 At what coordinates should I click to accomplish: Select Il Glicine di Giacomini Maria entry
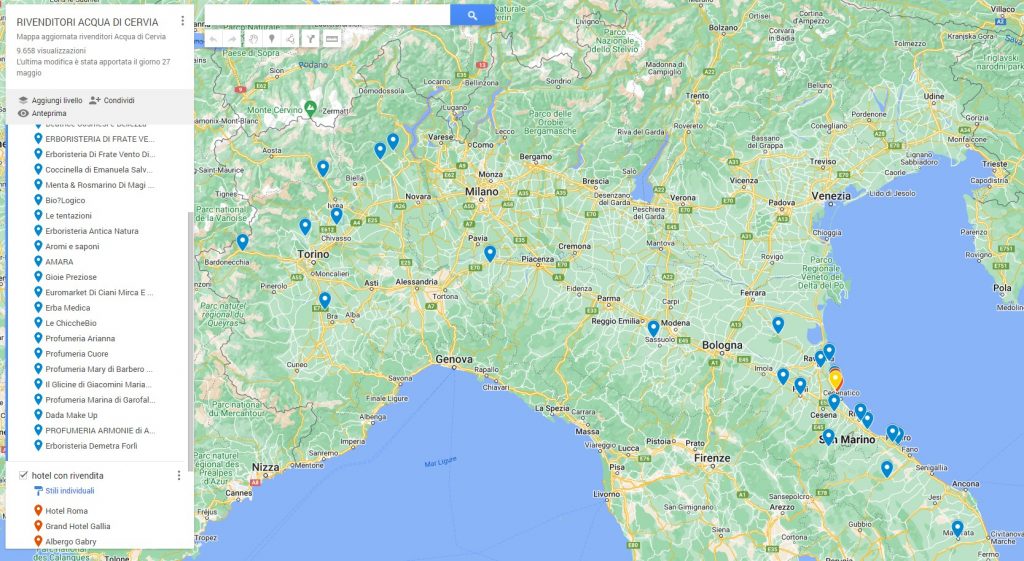(98, 385)
